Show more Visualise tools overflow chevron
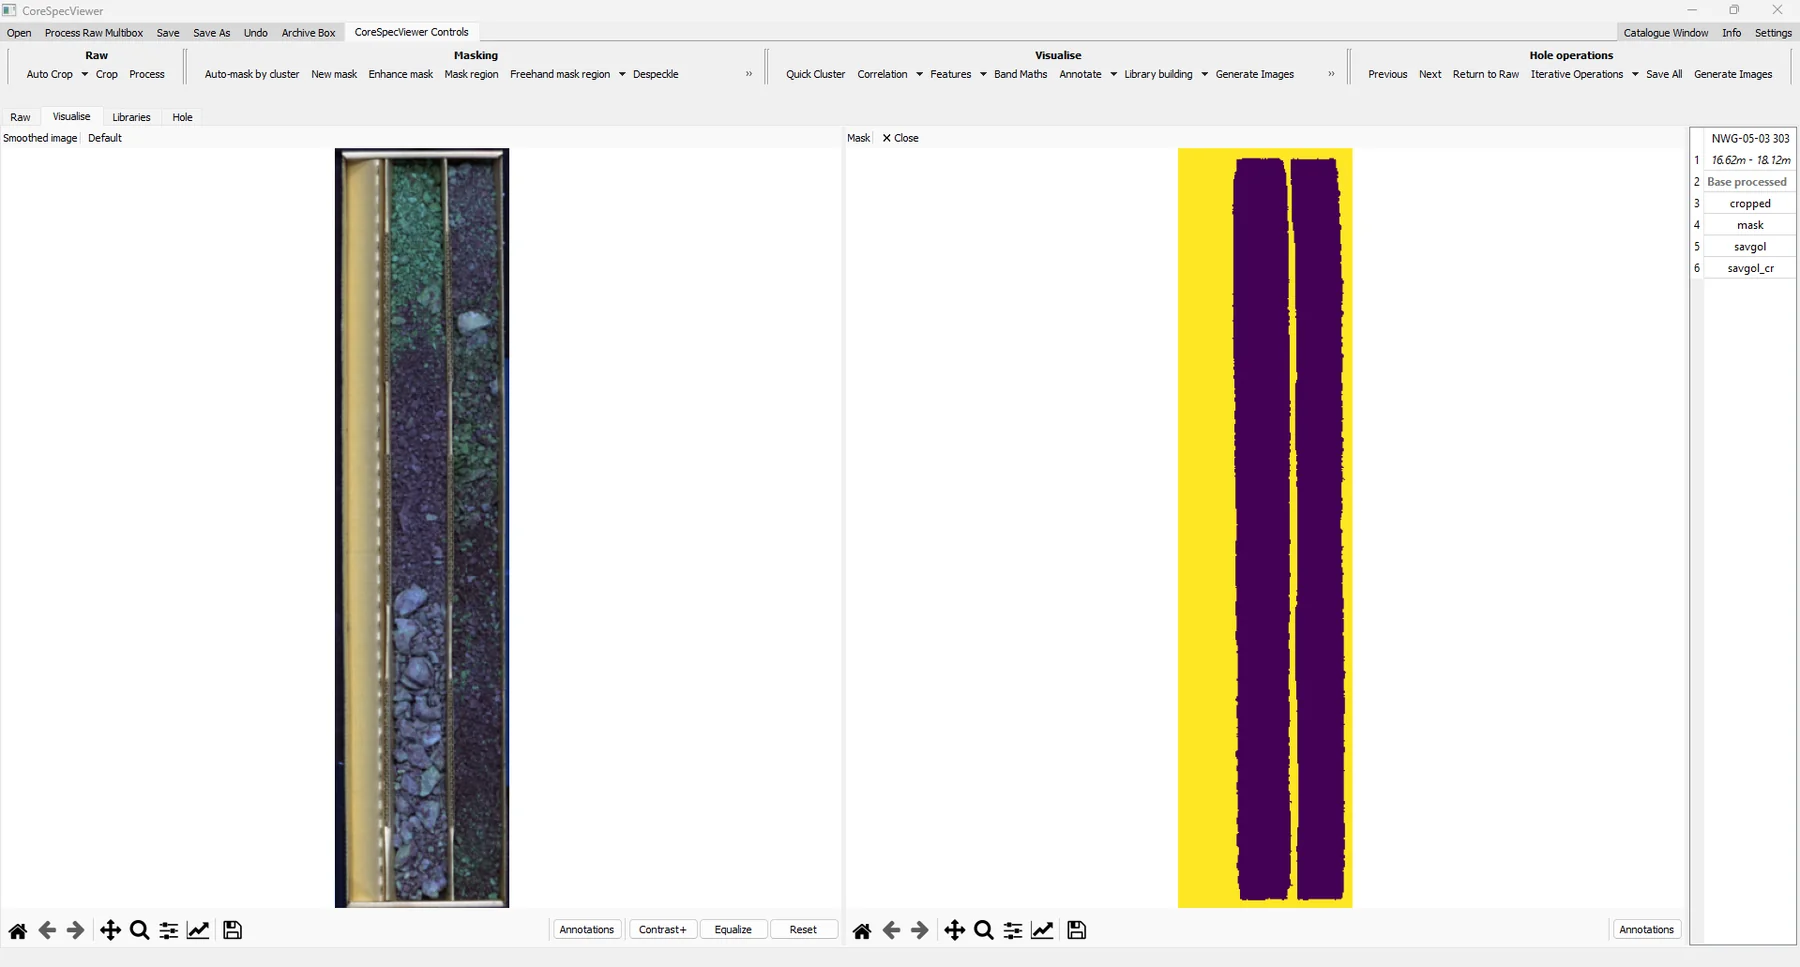The height and width of the screenshot is (967, 1800). pyautogui.click(x=1331, y=74)
